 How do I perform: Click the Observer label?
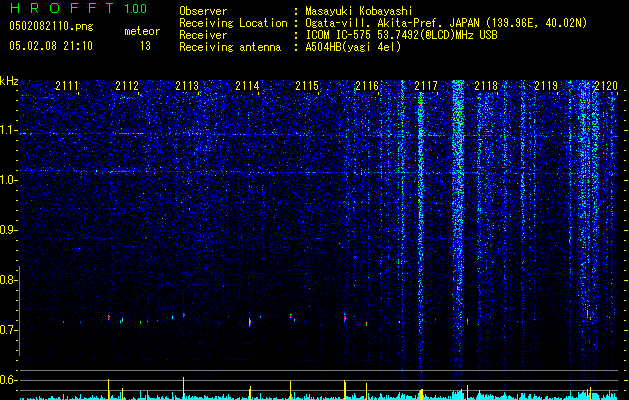click(203, 11)
